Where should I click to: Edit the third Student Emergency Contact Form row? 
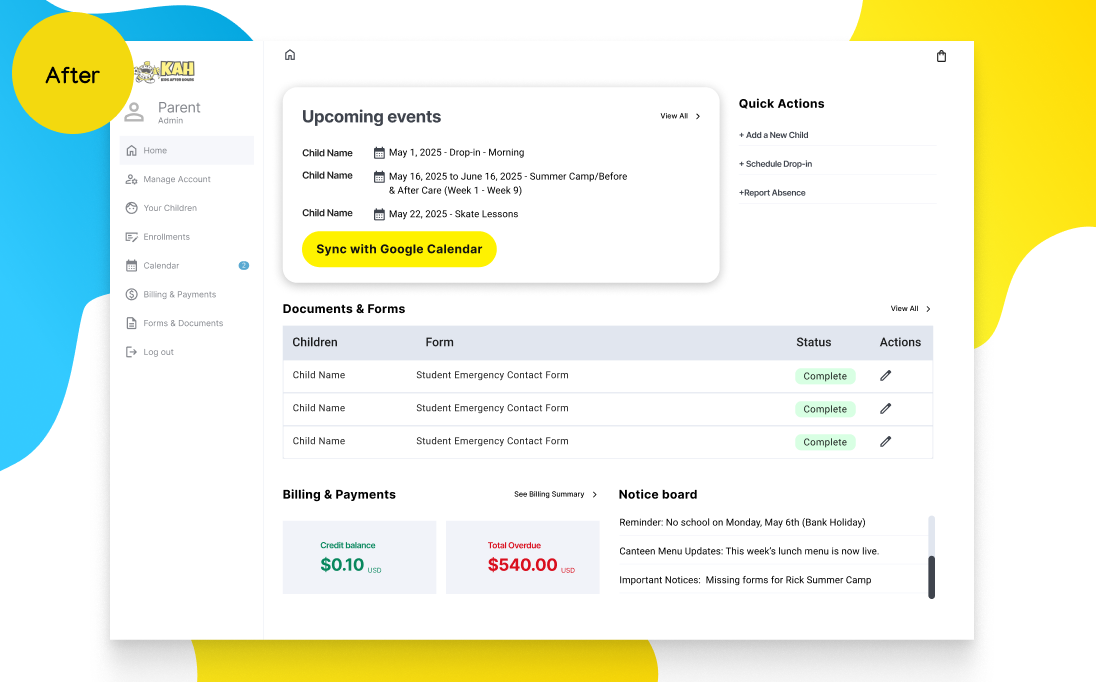886,442
